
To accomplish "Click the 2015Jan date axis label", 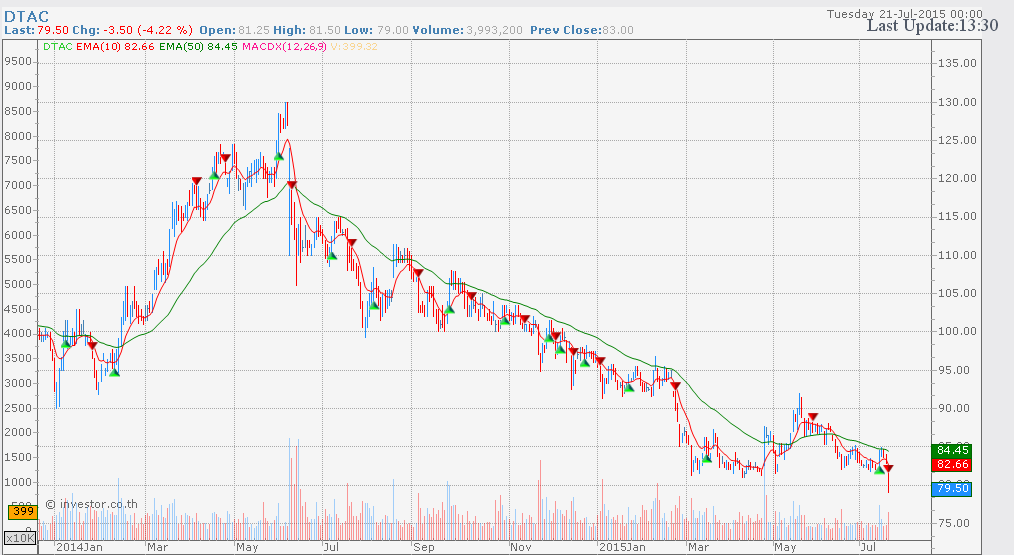I will click(622, 547).
